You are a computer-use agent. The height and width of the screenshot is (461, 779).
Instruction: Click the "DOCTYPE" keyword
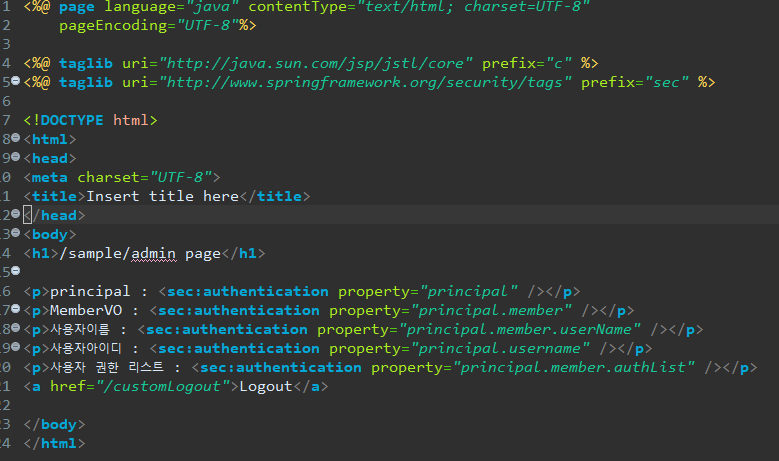click(72, 120)
